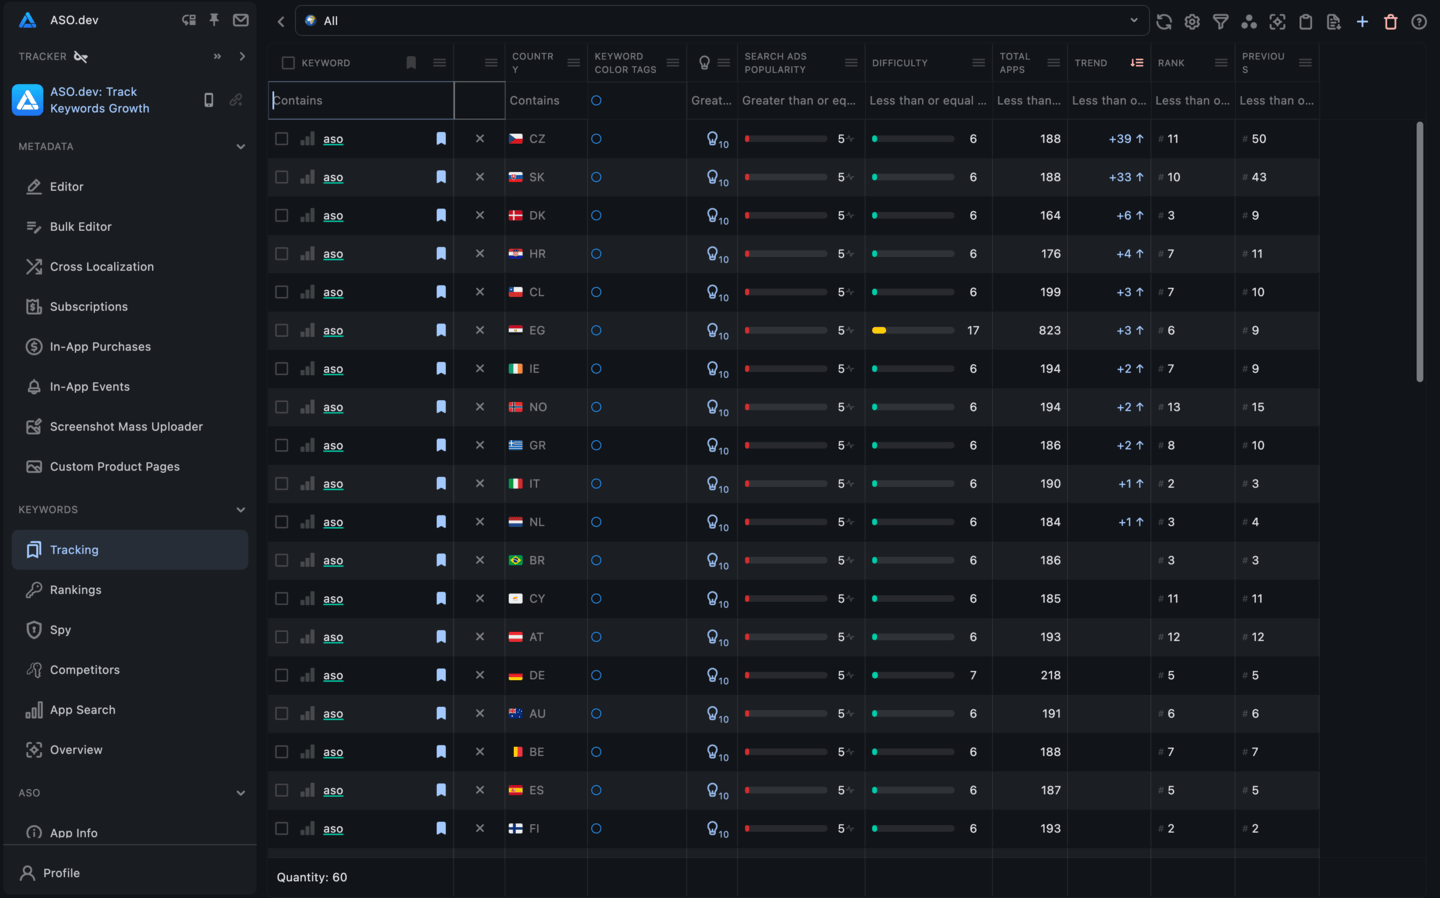Open the filter funnel icon

pyautogui.click(x=1219, y=20)
